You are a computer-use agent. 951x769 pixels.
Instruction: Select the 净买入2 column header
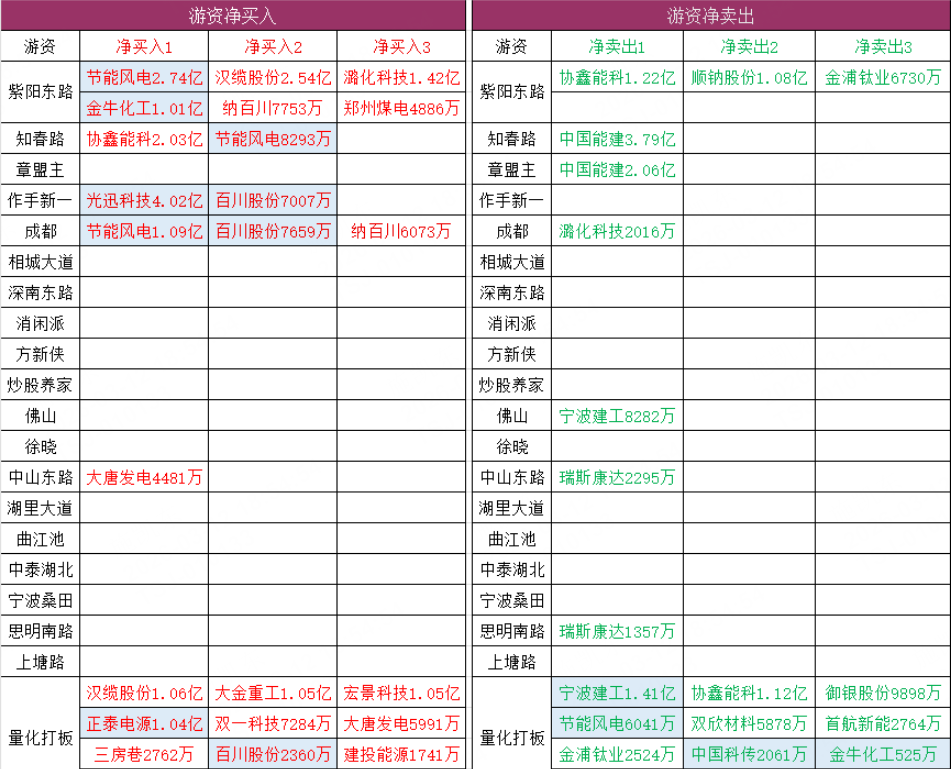(x=273, y=47)
